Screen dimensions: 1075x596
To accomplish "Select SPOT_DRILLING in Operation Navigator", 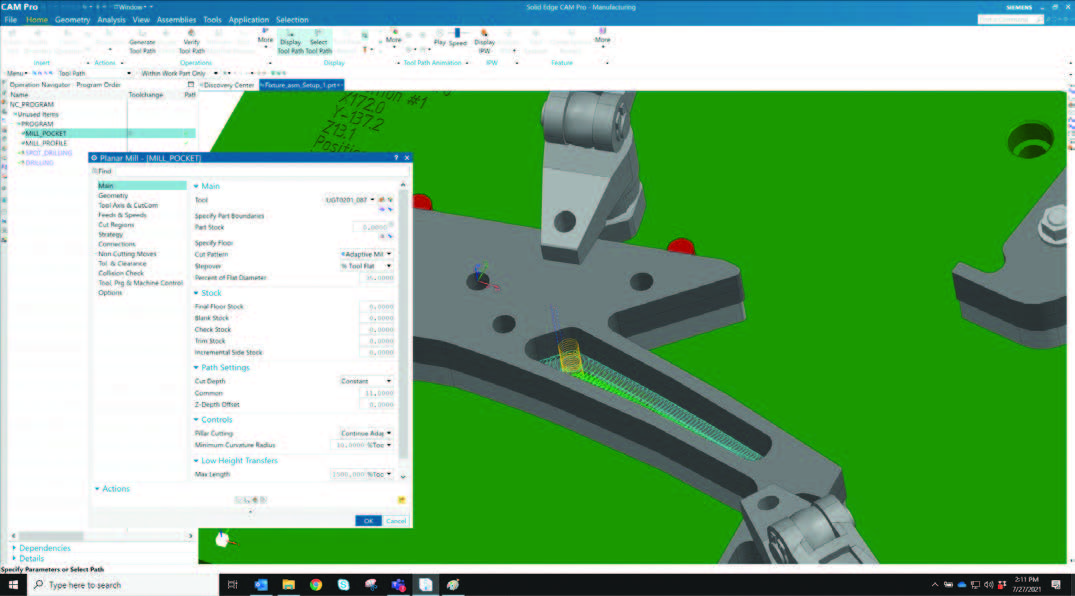I will pos(48,153).
